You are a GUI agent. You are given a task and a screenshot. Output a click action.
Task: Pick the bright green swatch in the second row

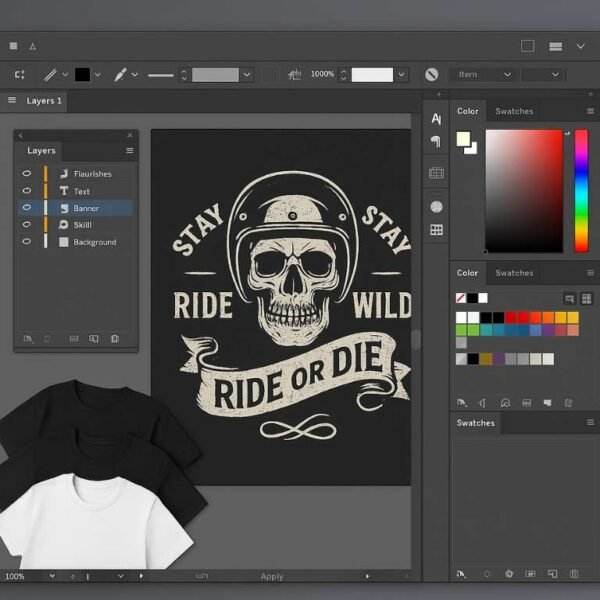pyautogui.click(x=461, y=330)
